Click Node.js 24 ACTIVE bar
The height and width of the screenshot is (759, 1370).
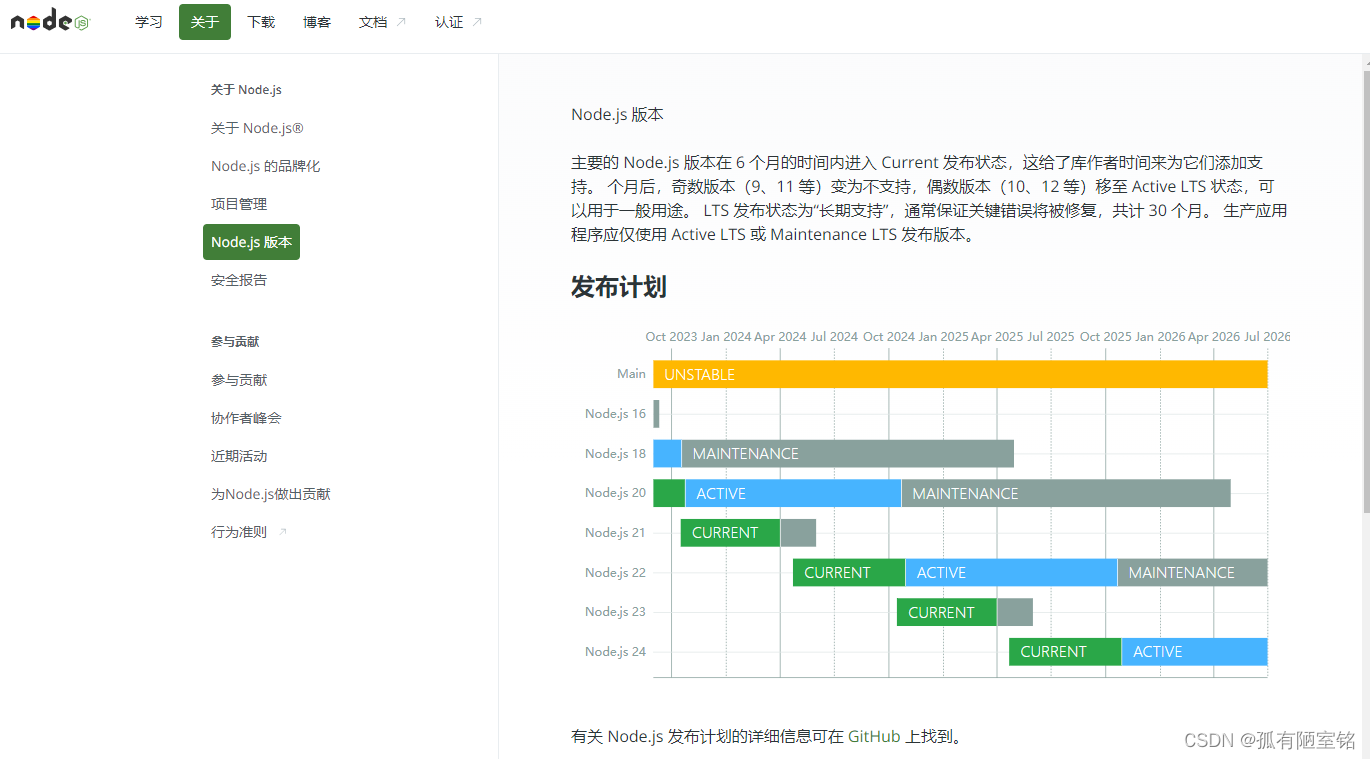click(x=1195, y=652)
